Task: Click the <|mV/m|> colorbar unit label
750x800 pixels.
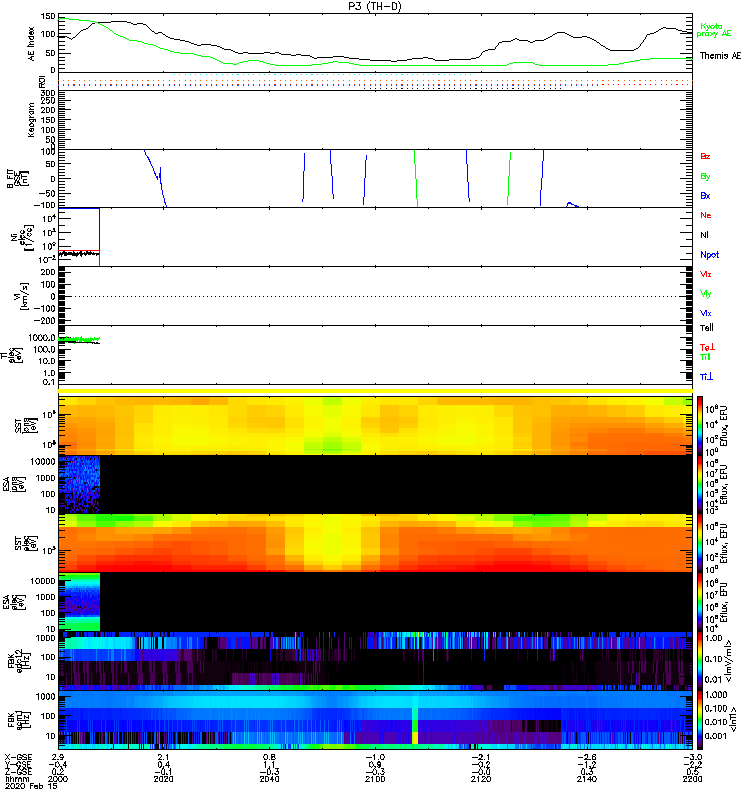Action: tap(731, 661)
